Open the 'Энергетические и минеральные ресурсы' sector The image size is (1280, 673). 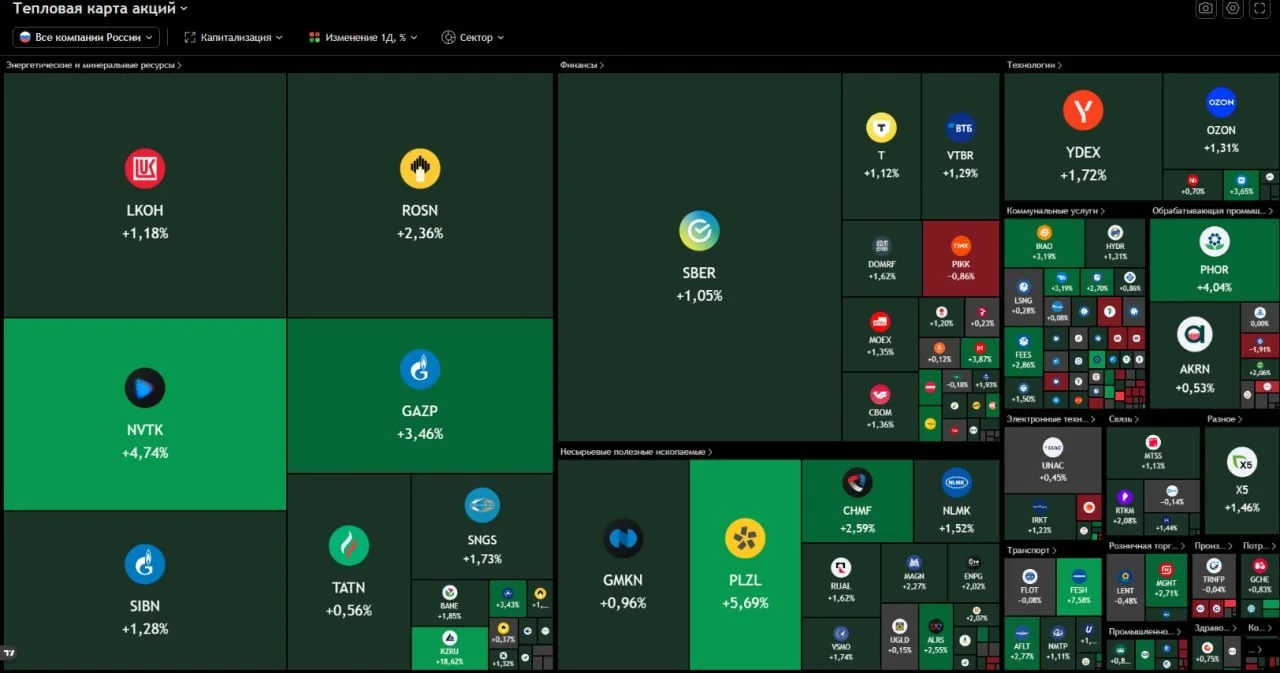(94, 65)
